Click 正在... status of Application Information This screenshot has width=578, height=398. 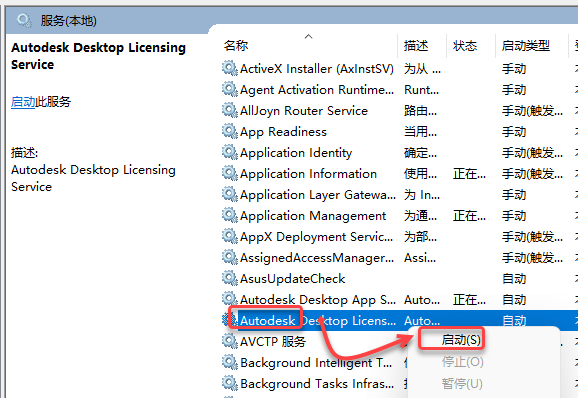pyautogui.click(x=469, y=174)
